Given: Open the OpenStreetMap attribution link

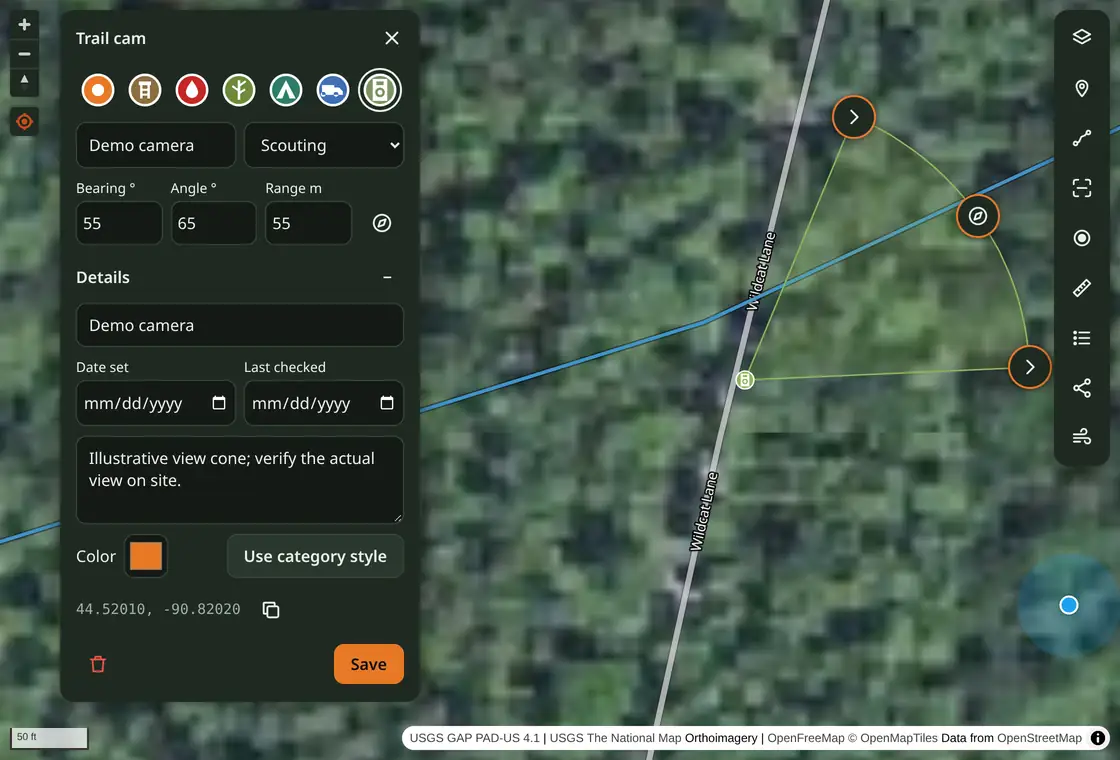Looking at the screenshot, I should pos(1039,738).
